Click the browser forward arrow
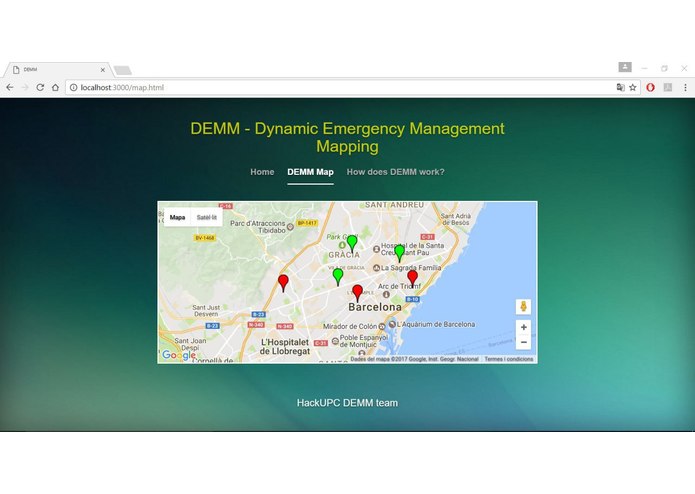The height and width of the screenshot is (494, 695). point(25,88)
